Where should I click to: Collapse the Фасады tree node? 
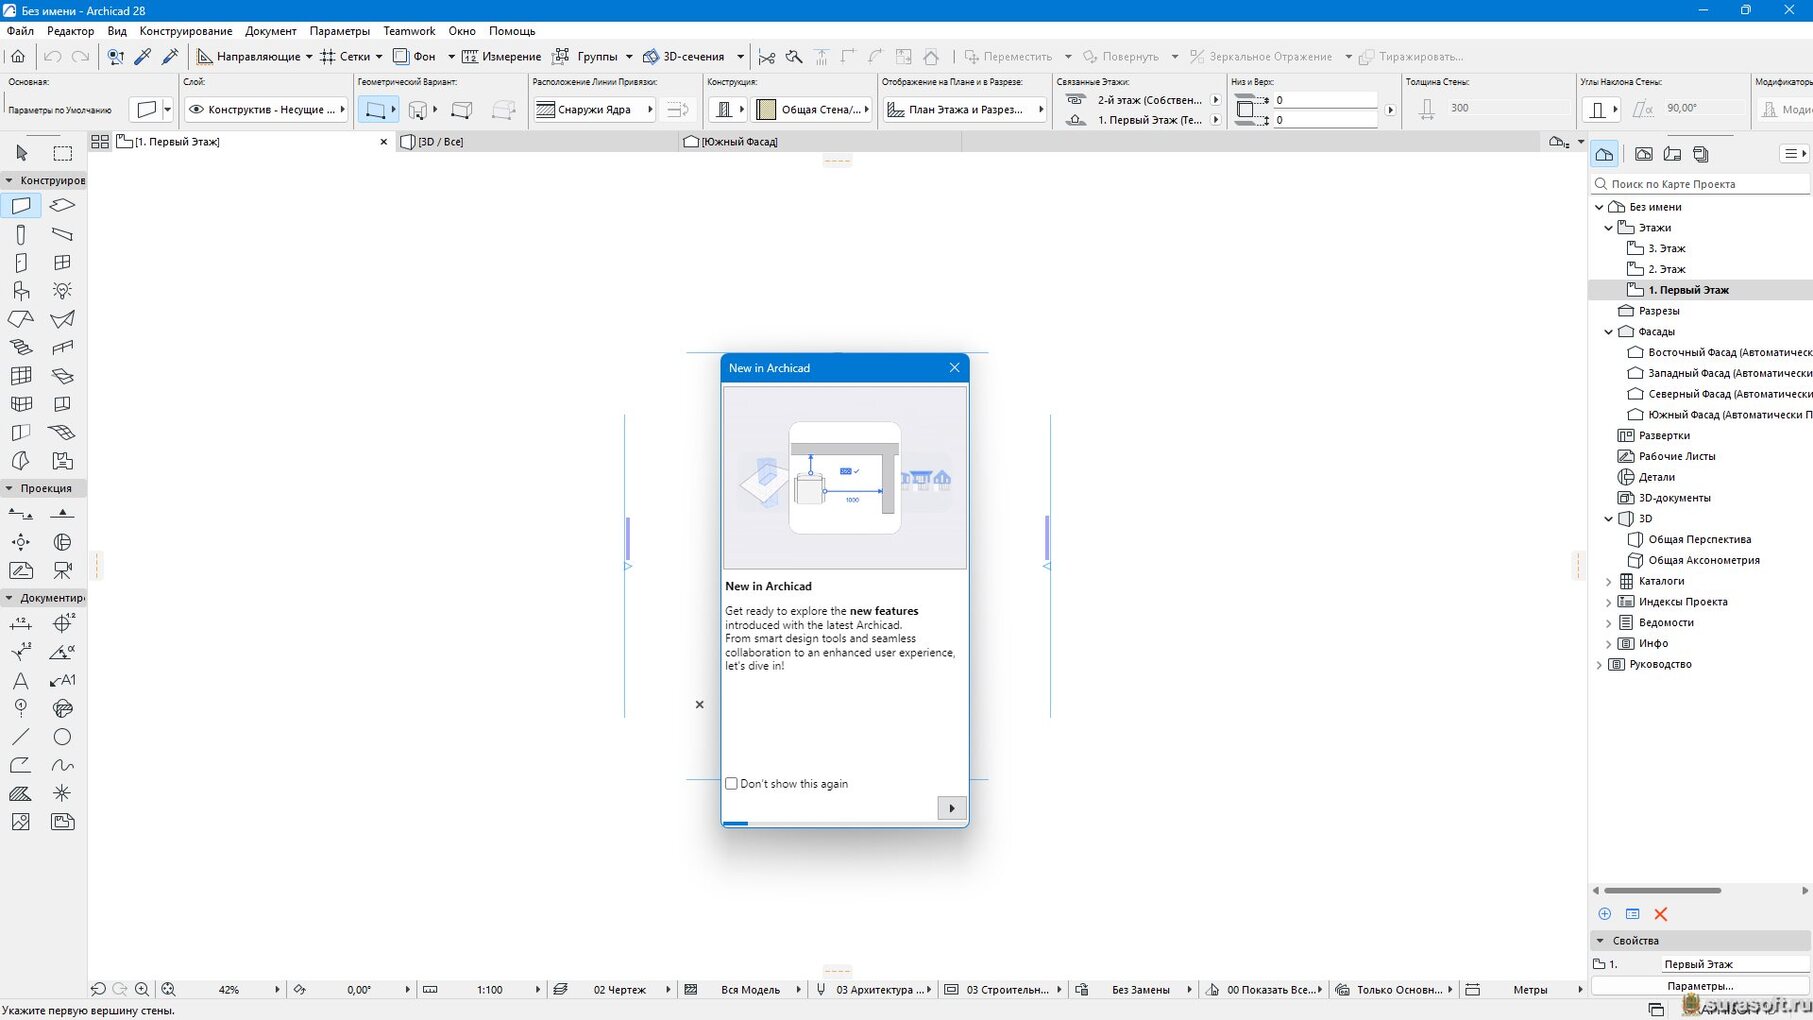tap(1608, 332)
